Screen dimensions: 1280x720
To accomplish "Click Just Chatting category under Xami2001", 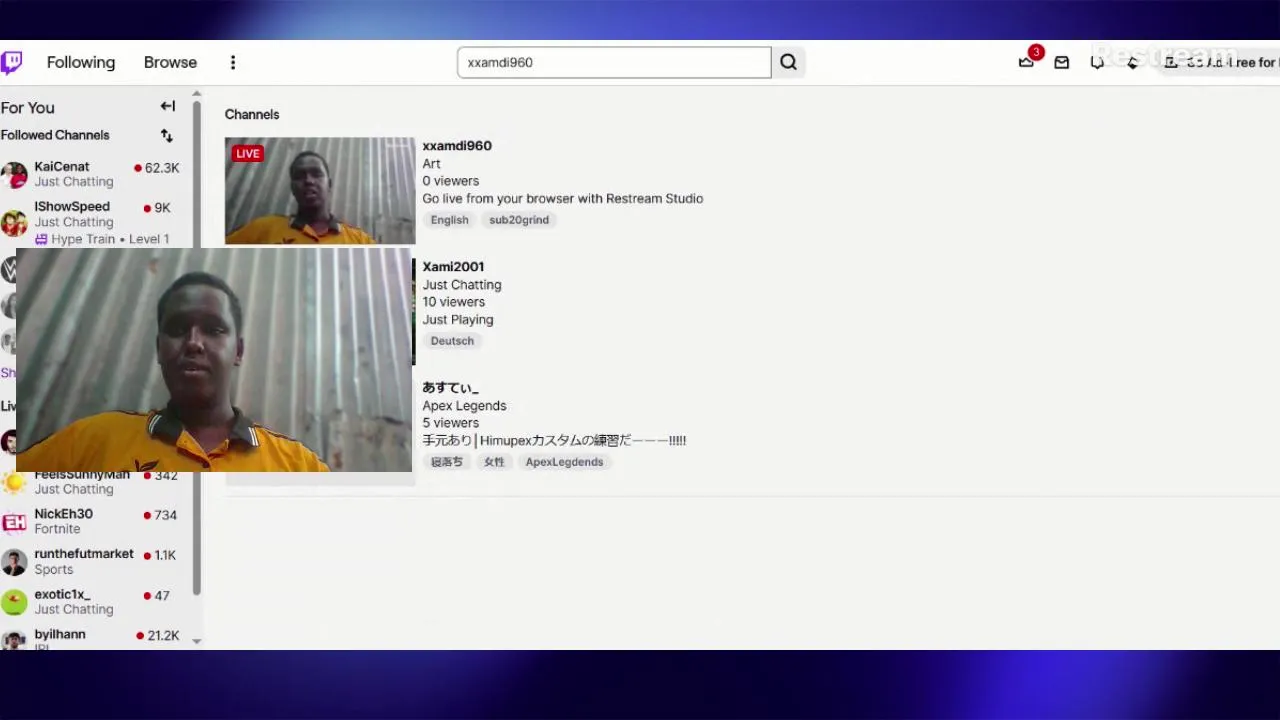I will point(462,285).
